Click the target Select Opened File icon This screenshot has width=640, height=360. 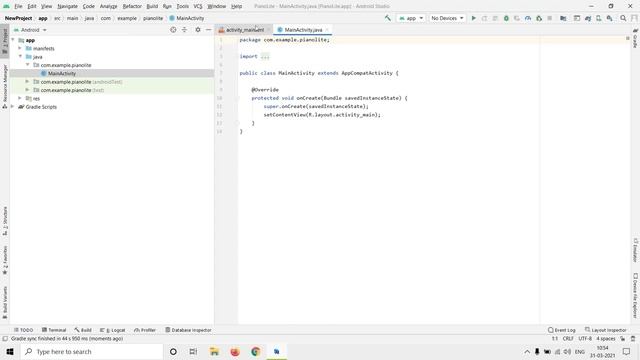coord(173,30)
